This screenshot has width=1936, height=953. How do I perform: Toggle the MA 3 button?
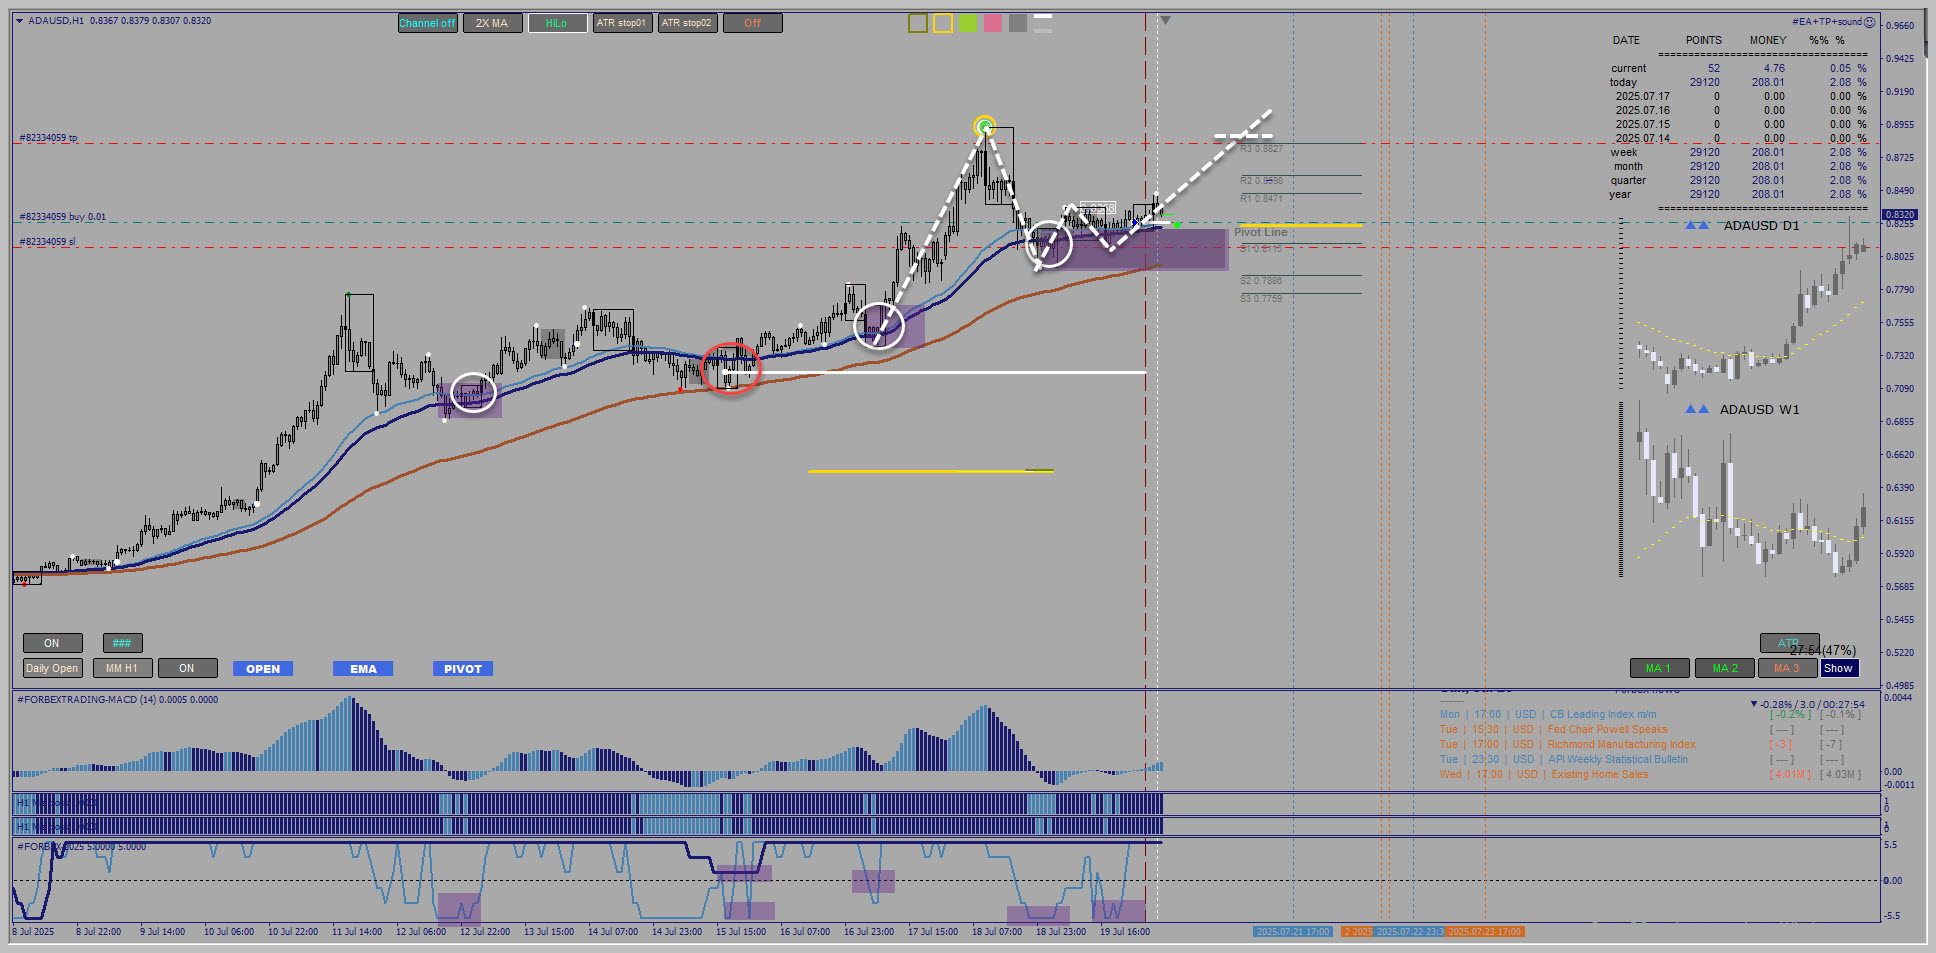point(1788,668)
